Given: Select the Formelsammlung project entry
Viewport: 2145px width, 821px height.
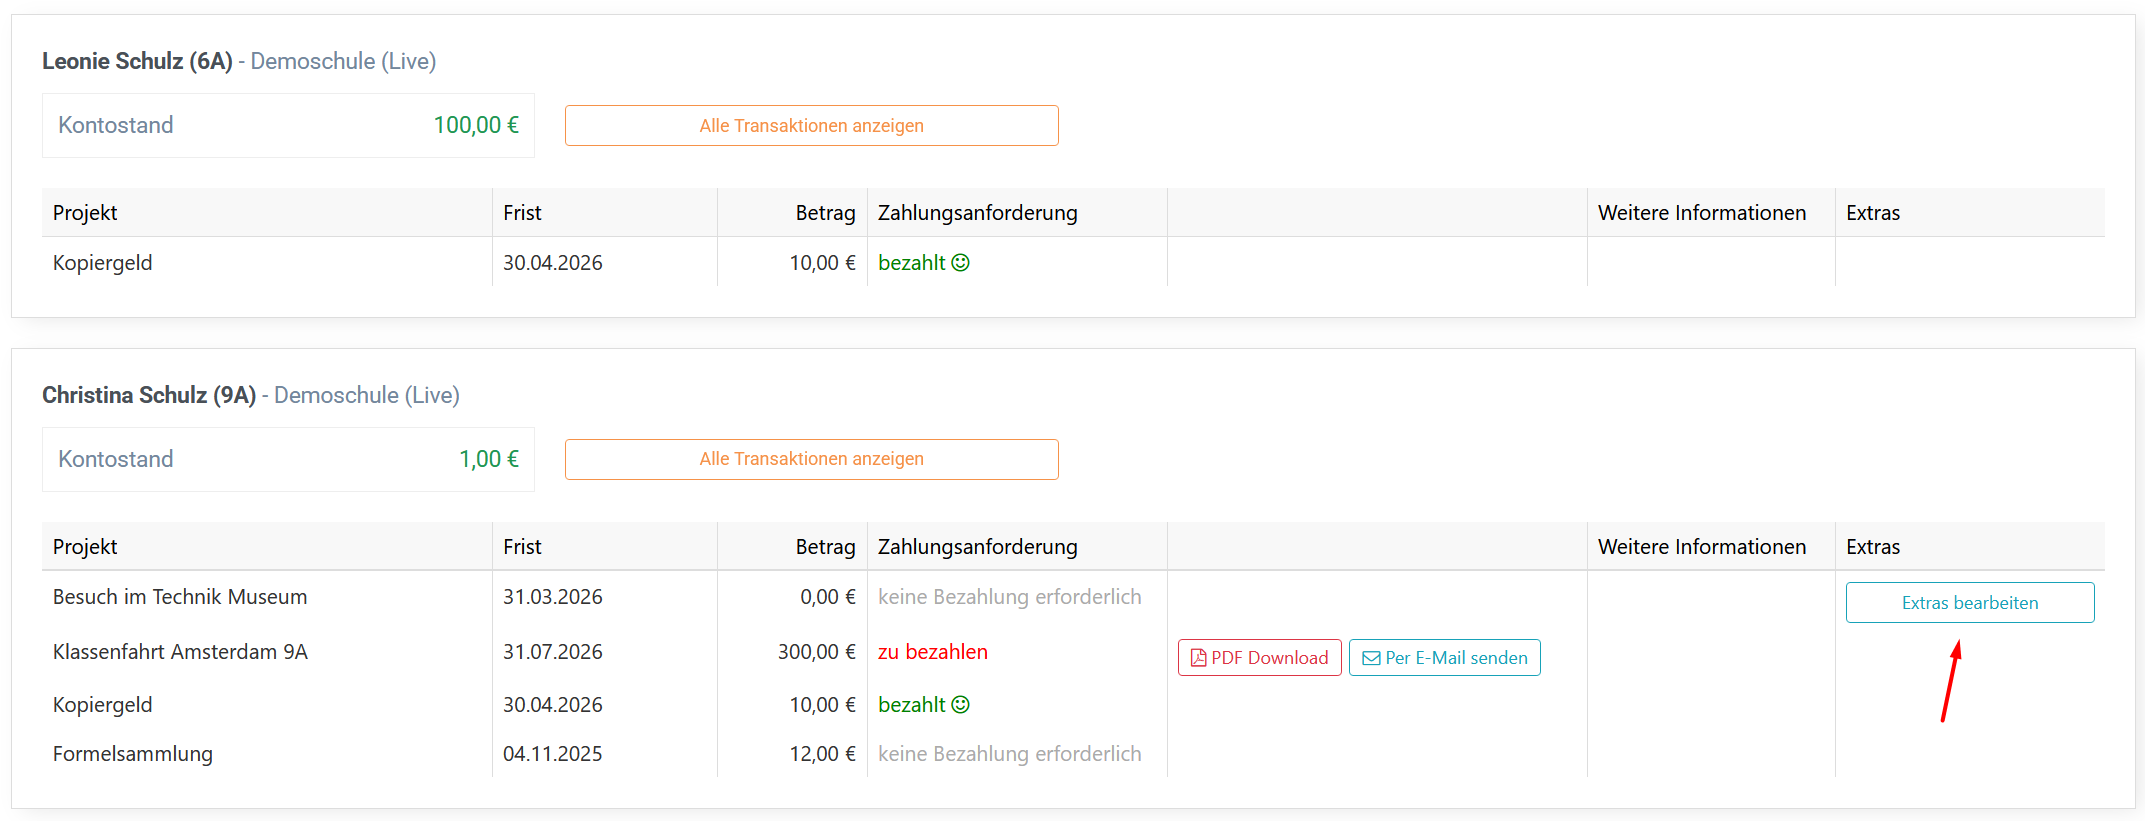Looking at the screenshot, I should coord(133,754).
